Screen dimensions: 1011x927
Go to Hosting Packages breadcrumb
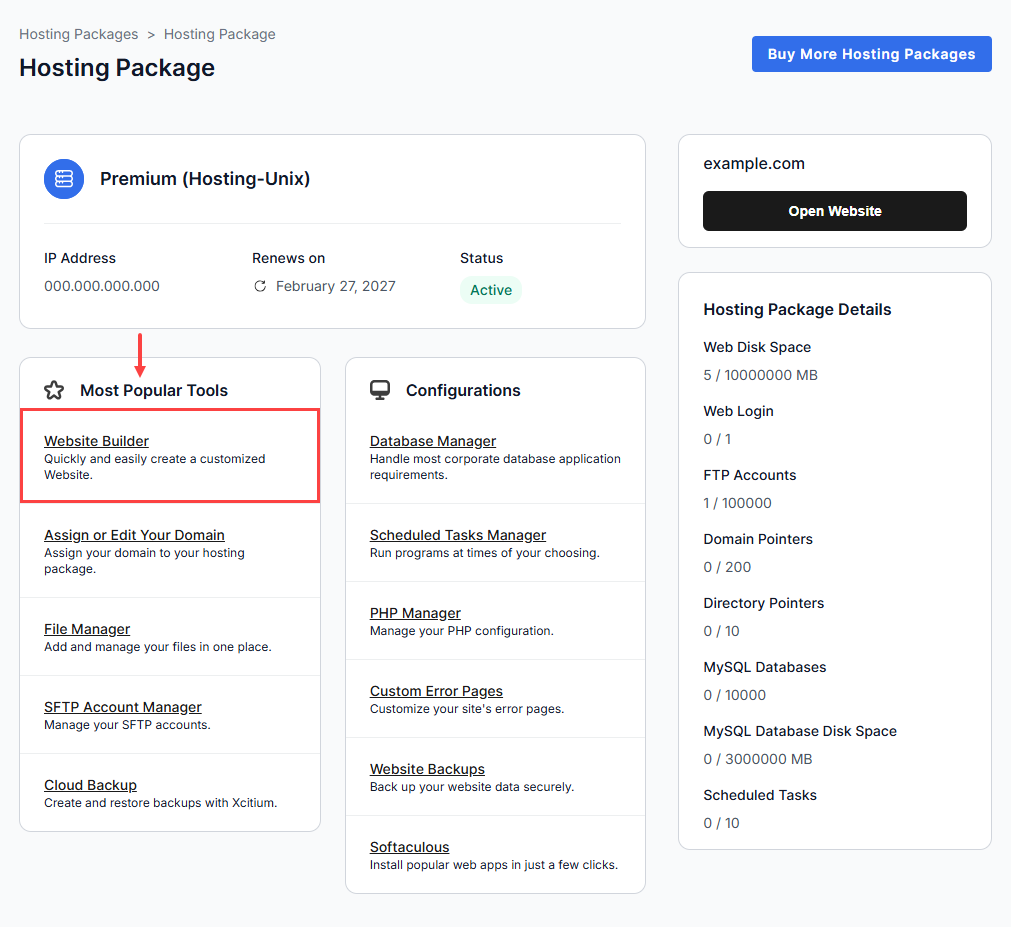(x=79, y=34)
